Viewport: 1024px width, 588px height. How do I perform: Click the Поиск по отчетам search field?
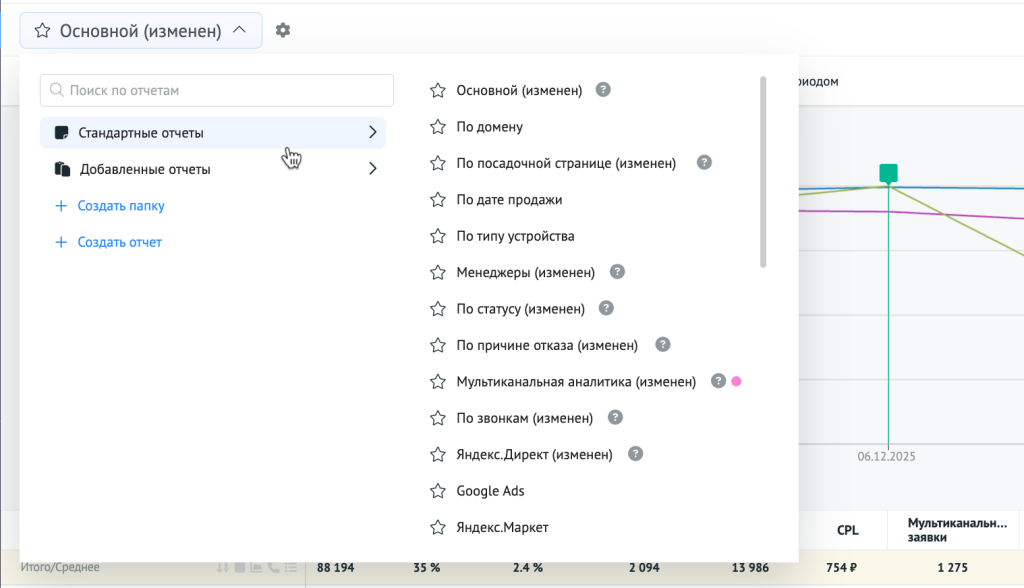[217, 90]
